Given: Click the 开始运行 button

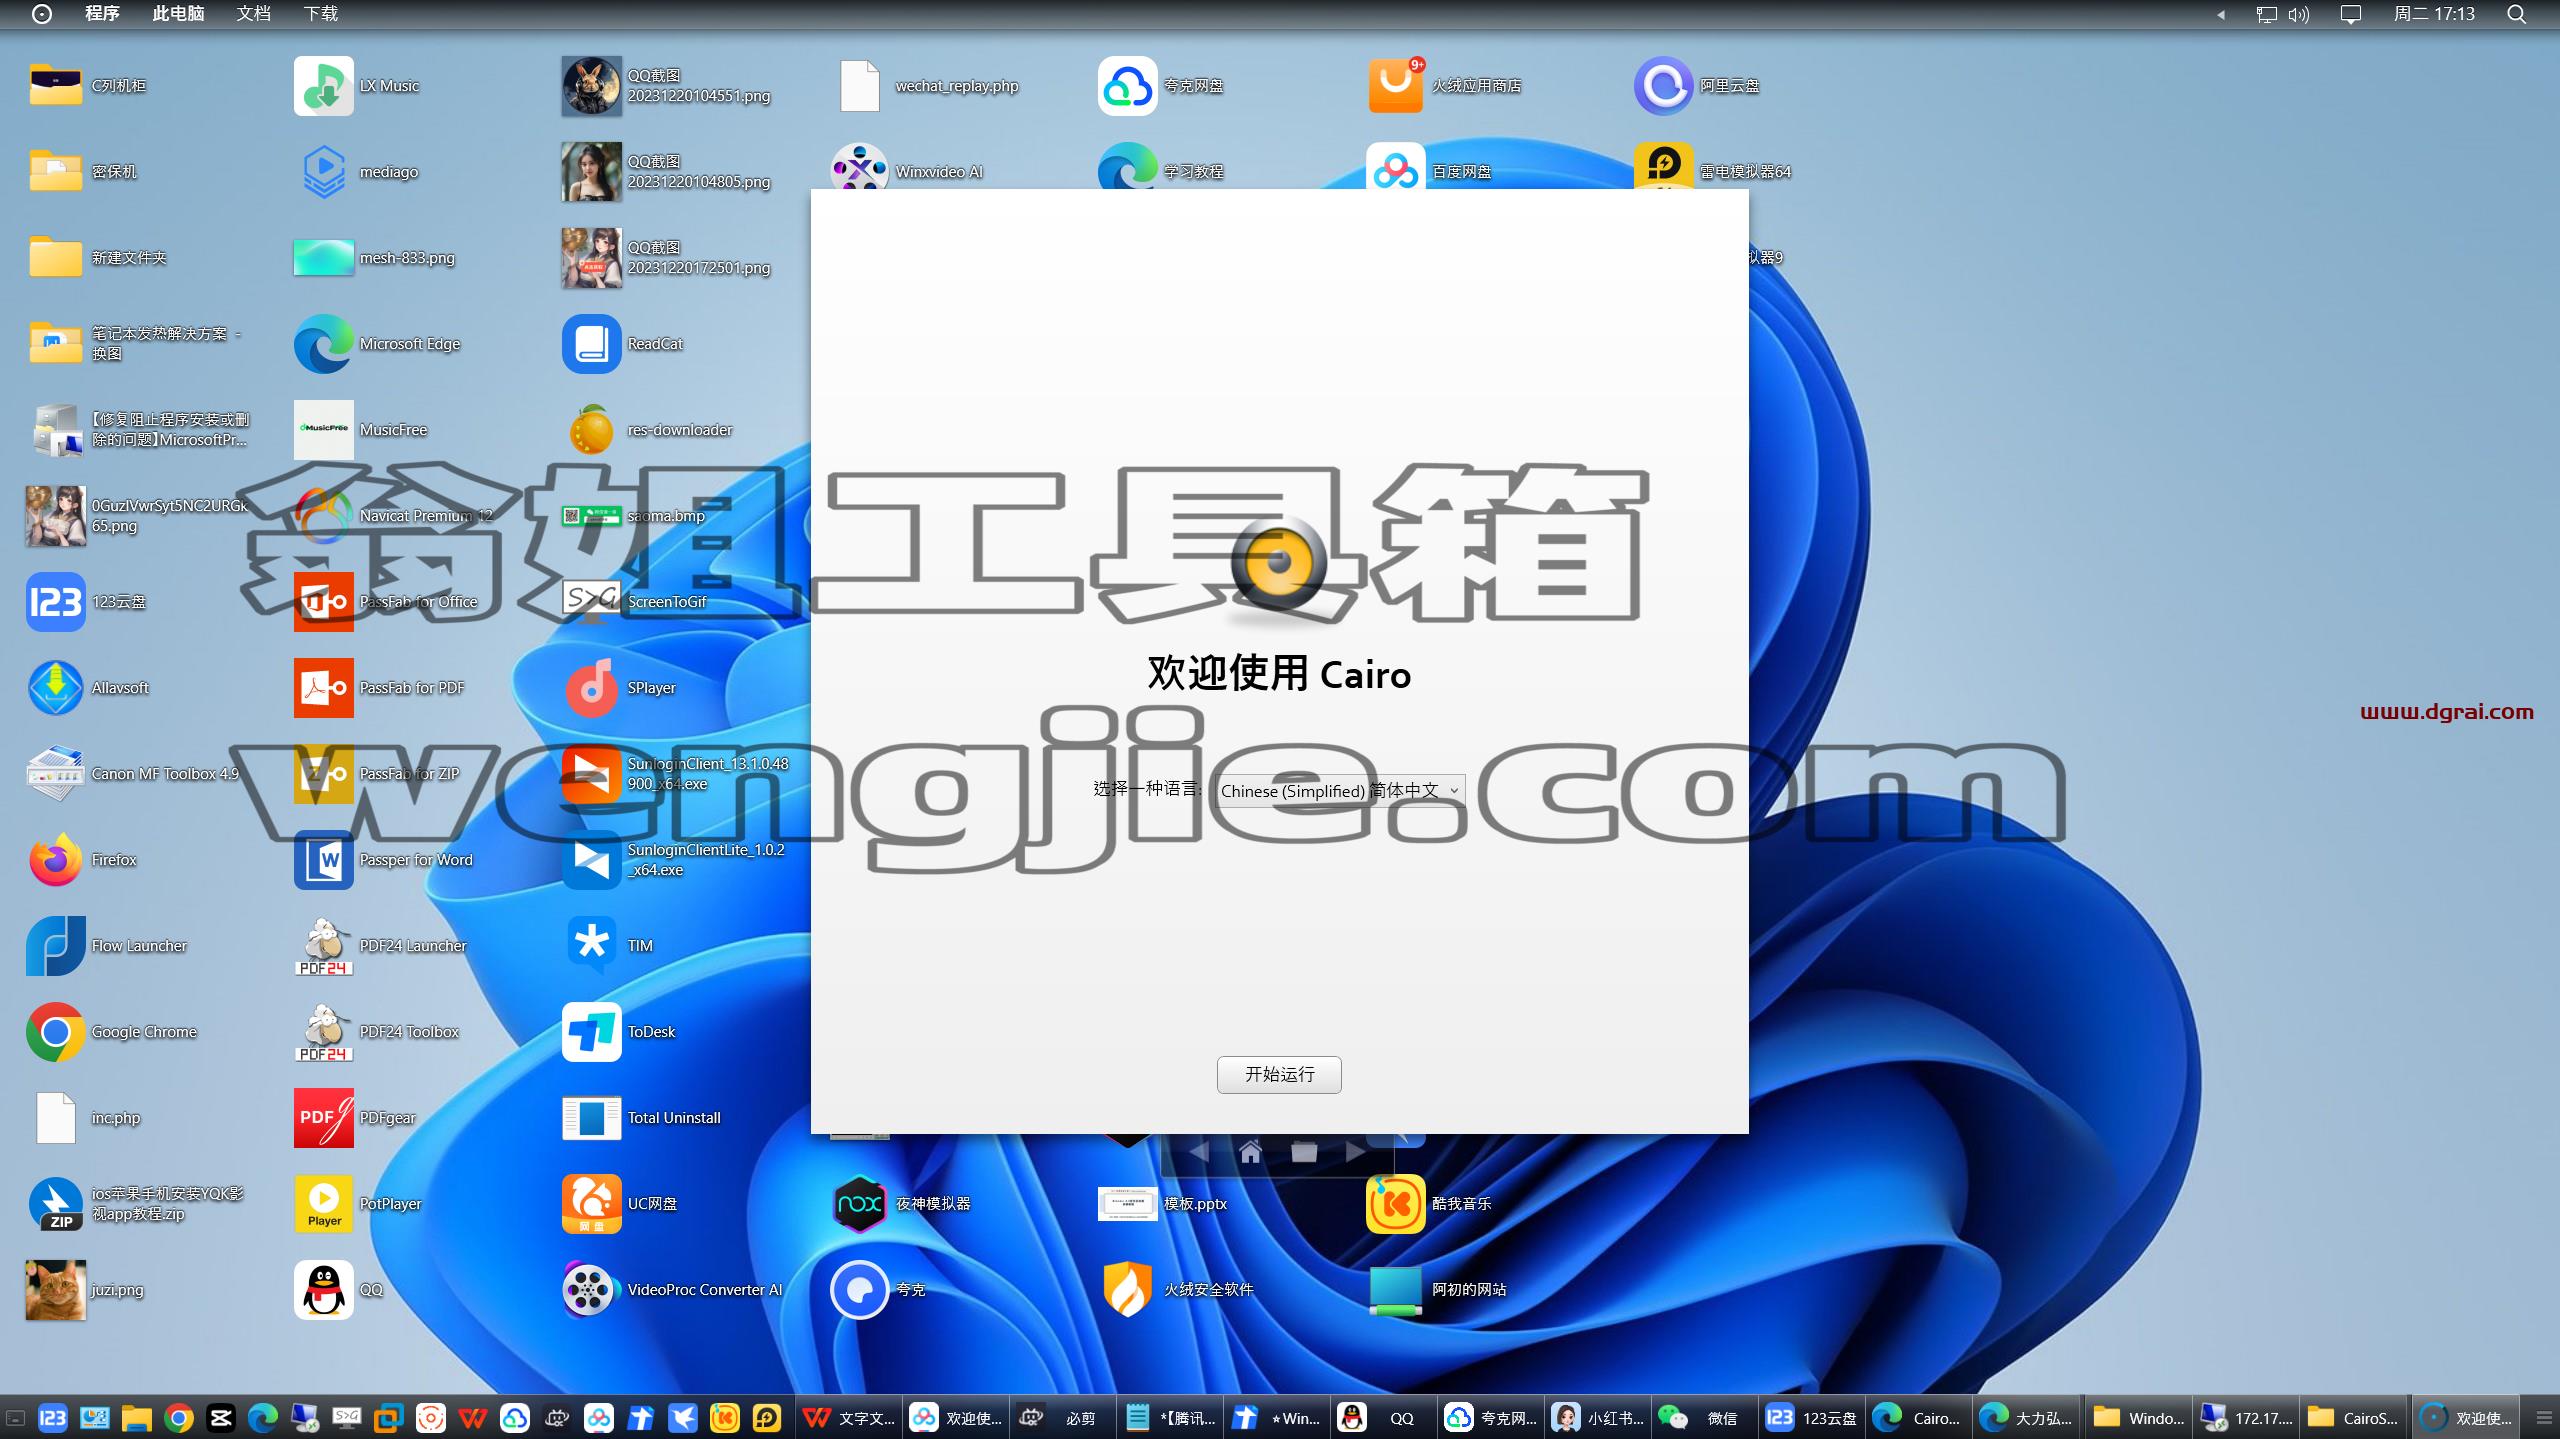Looking at the screenshot, I should [1279, 1074].
